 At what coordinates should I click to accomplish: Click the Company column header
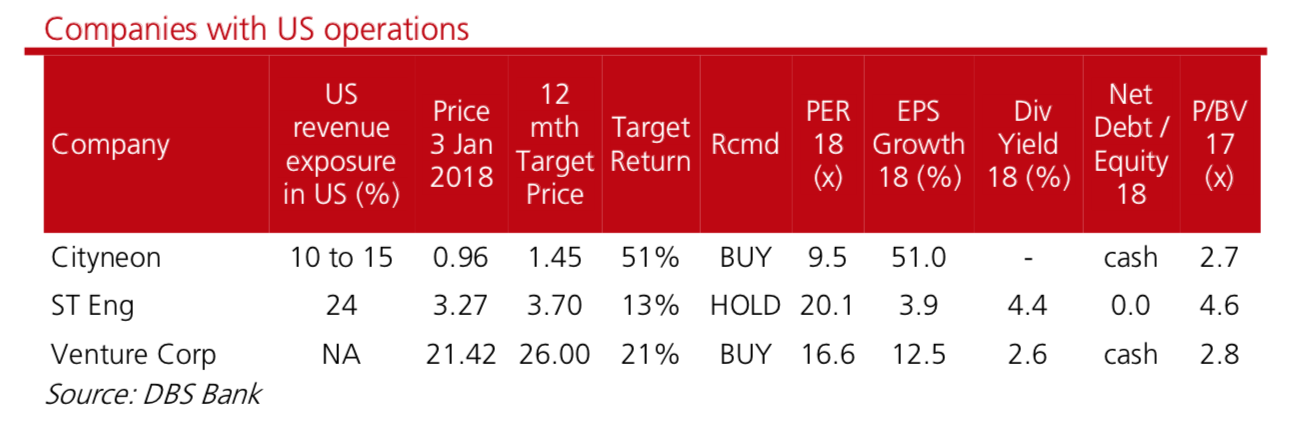(x=110, y=145)
